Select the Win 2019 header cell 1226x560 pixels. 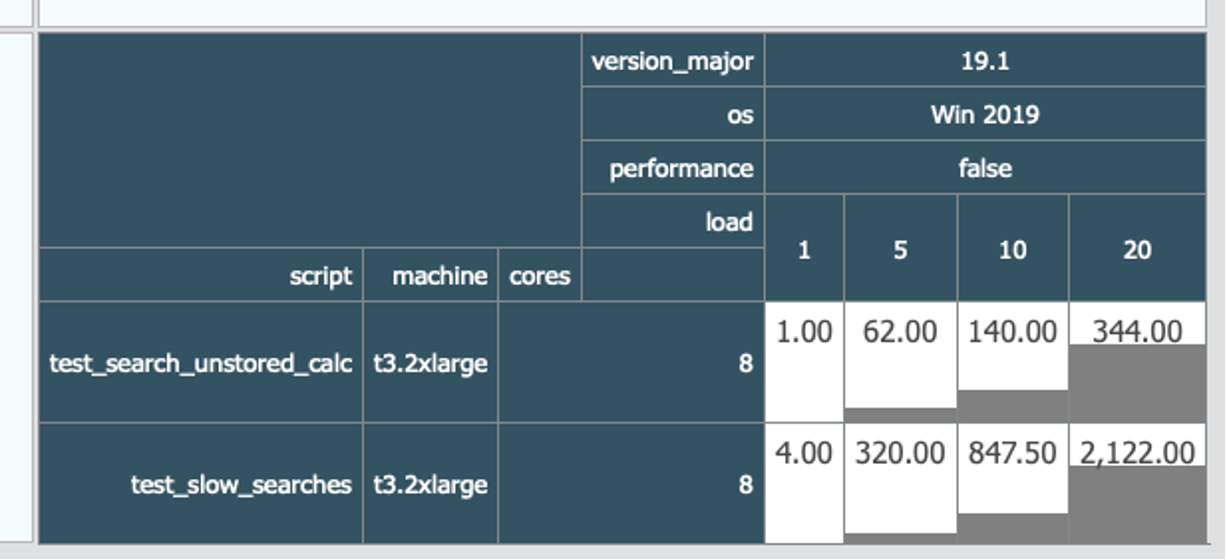(985, 114)
